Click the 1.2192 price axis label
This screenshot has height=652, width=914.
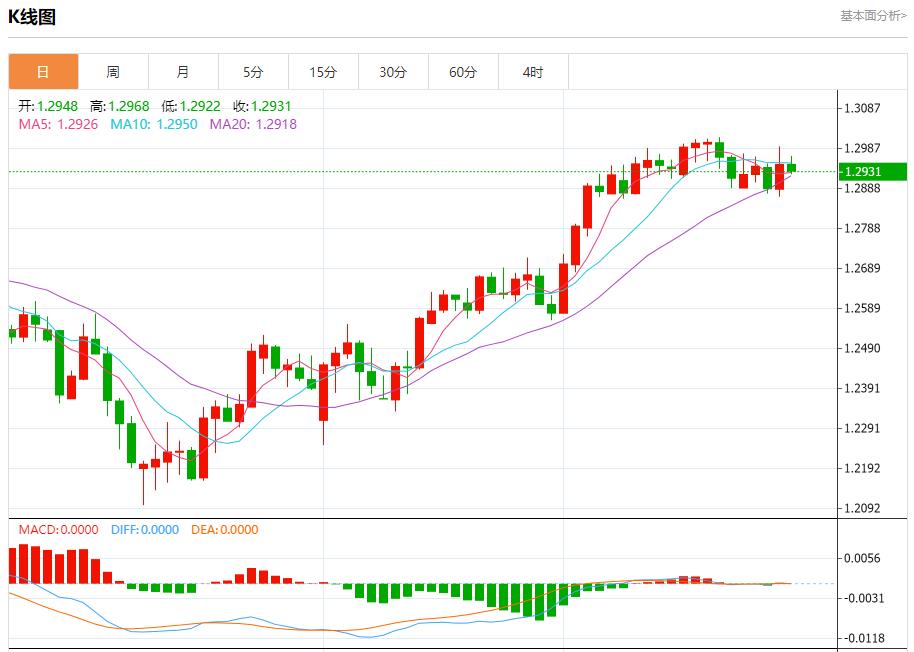[862, 468]
